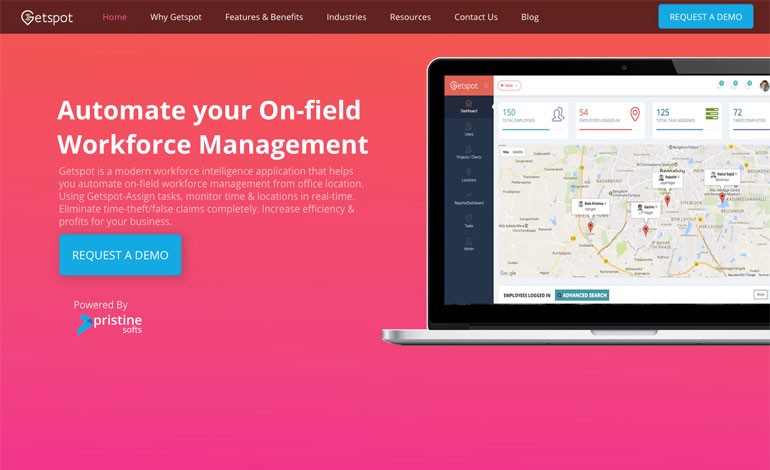This screenshot has height=470, width=770.
Task: Open the Features & Benefits menu
Action: click(x=264, y=17)
